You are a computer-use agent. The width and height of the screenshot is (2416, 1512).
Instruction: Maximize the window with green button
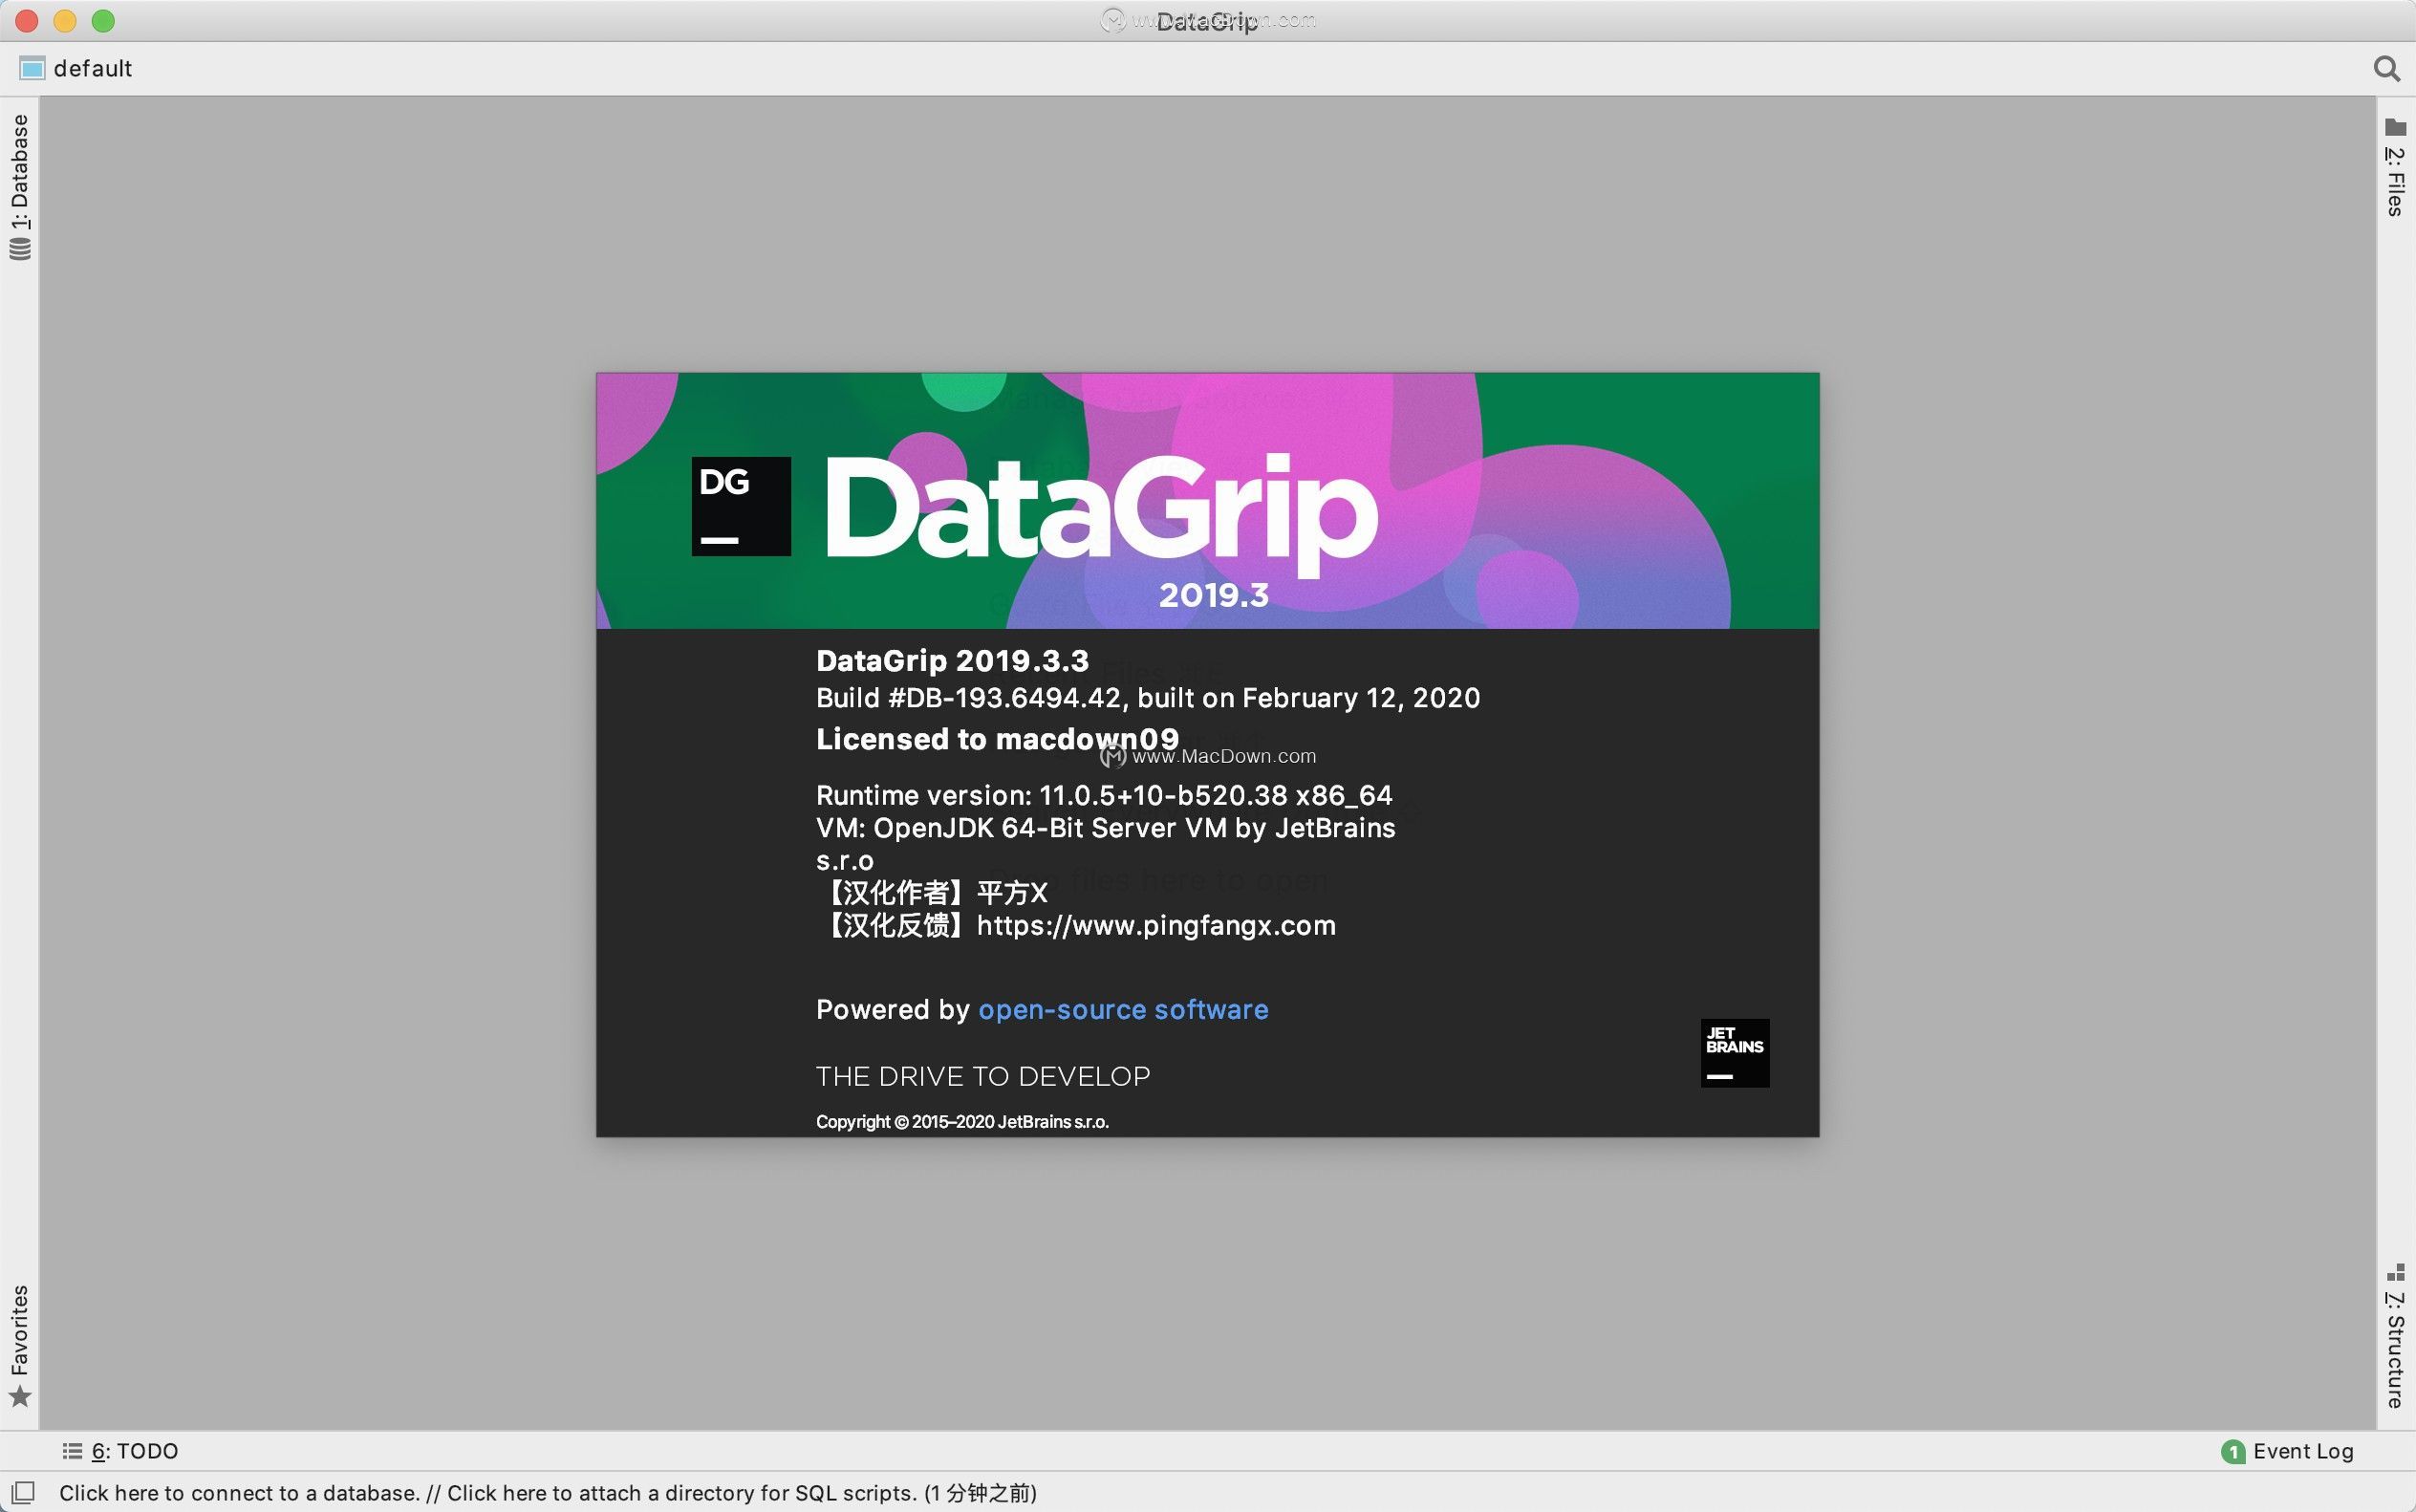click(x=103, y=20)
